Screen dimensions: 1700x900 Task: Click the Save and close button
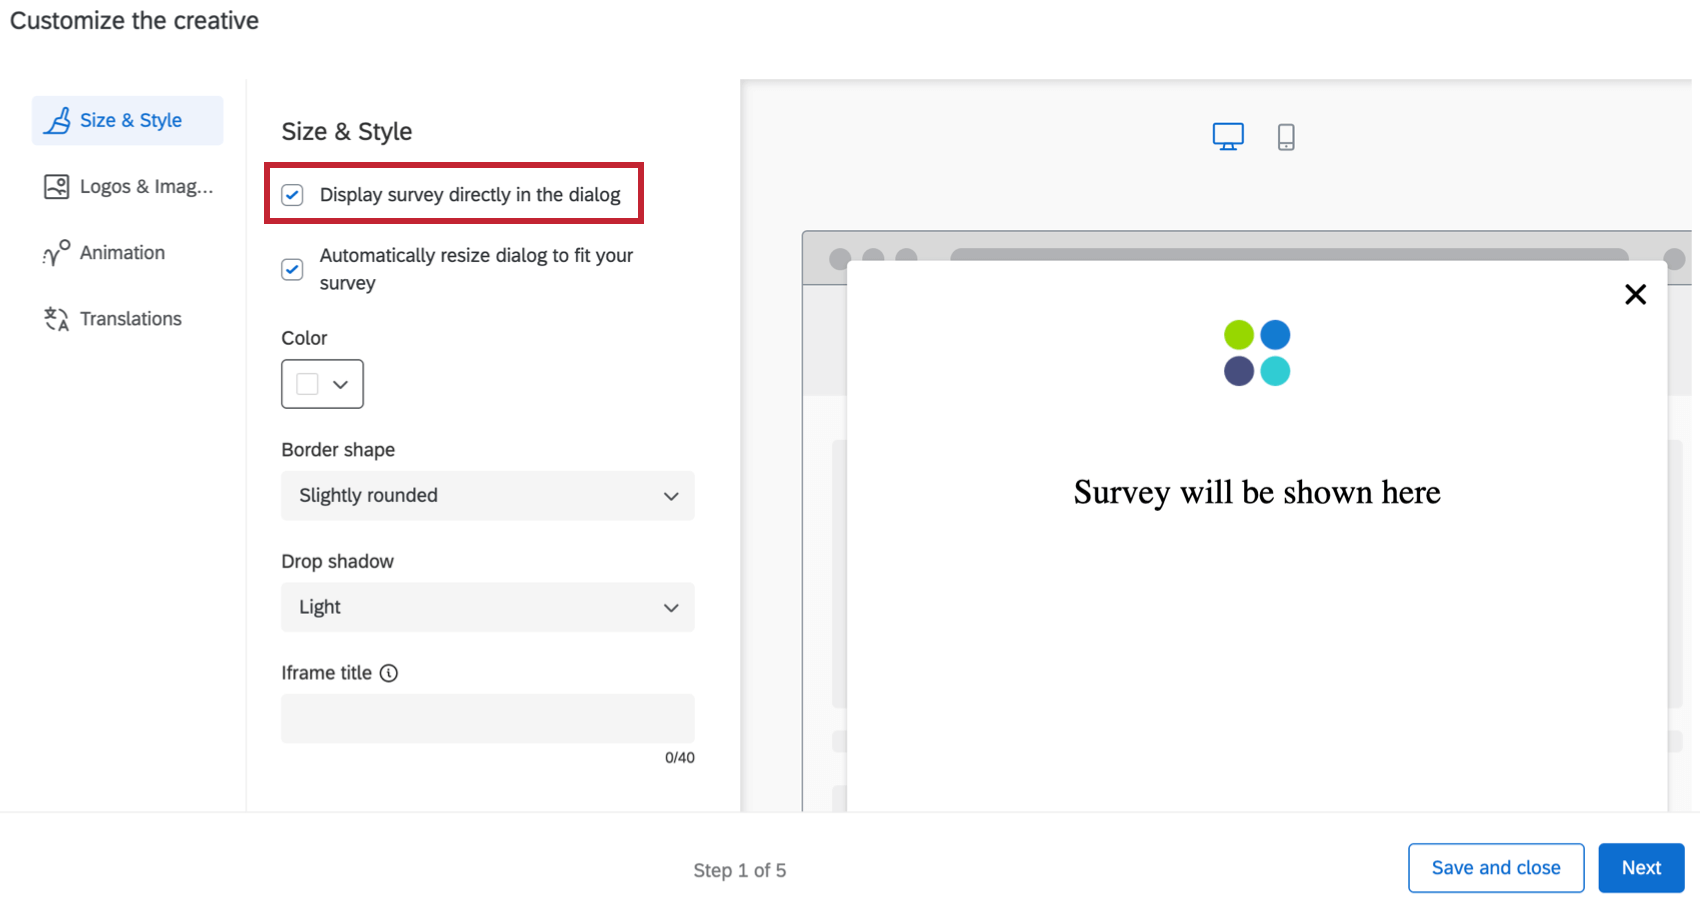click(x=1495, y=867)
